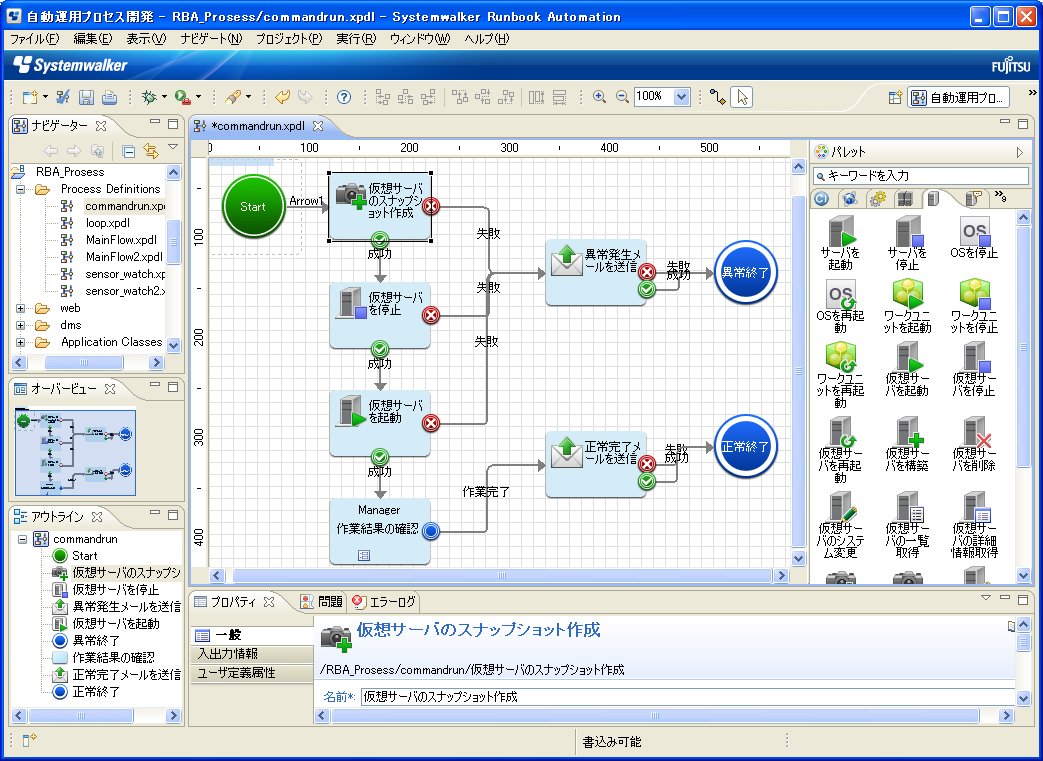Pick the OSを再起動 palette icon
Image resolution: width=1043 pixels, height=761 pixels.
click(840, 306)
